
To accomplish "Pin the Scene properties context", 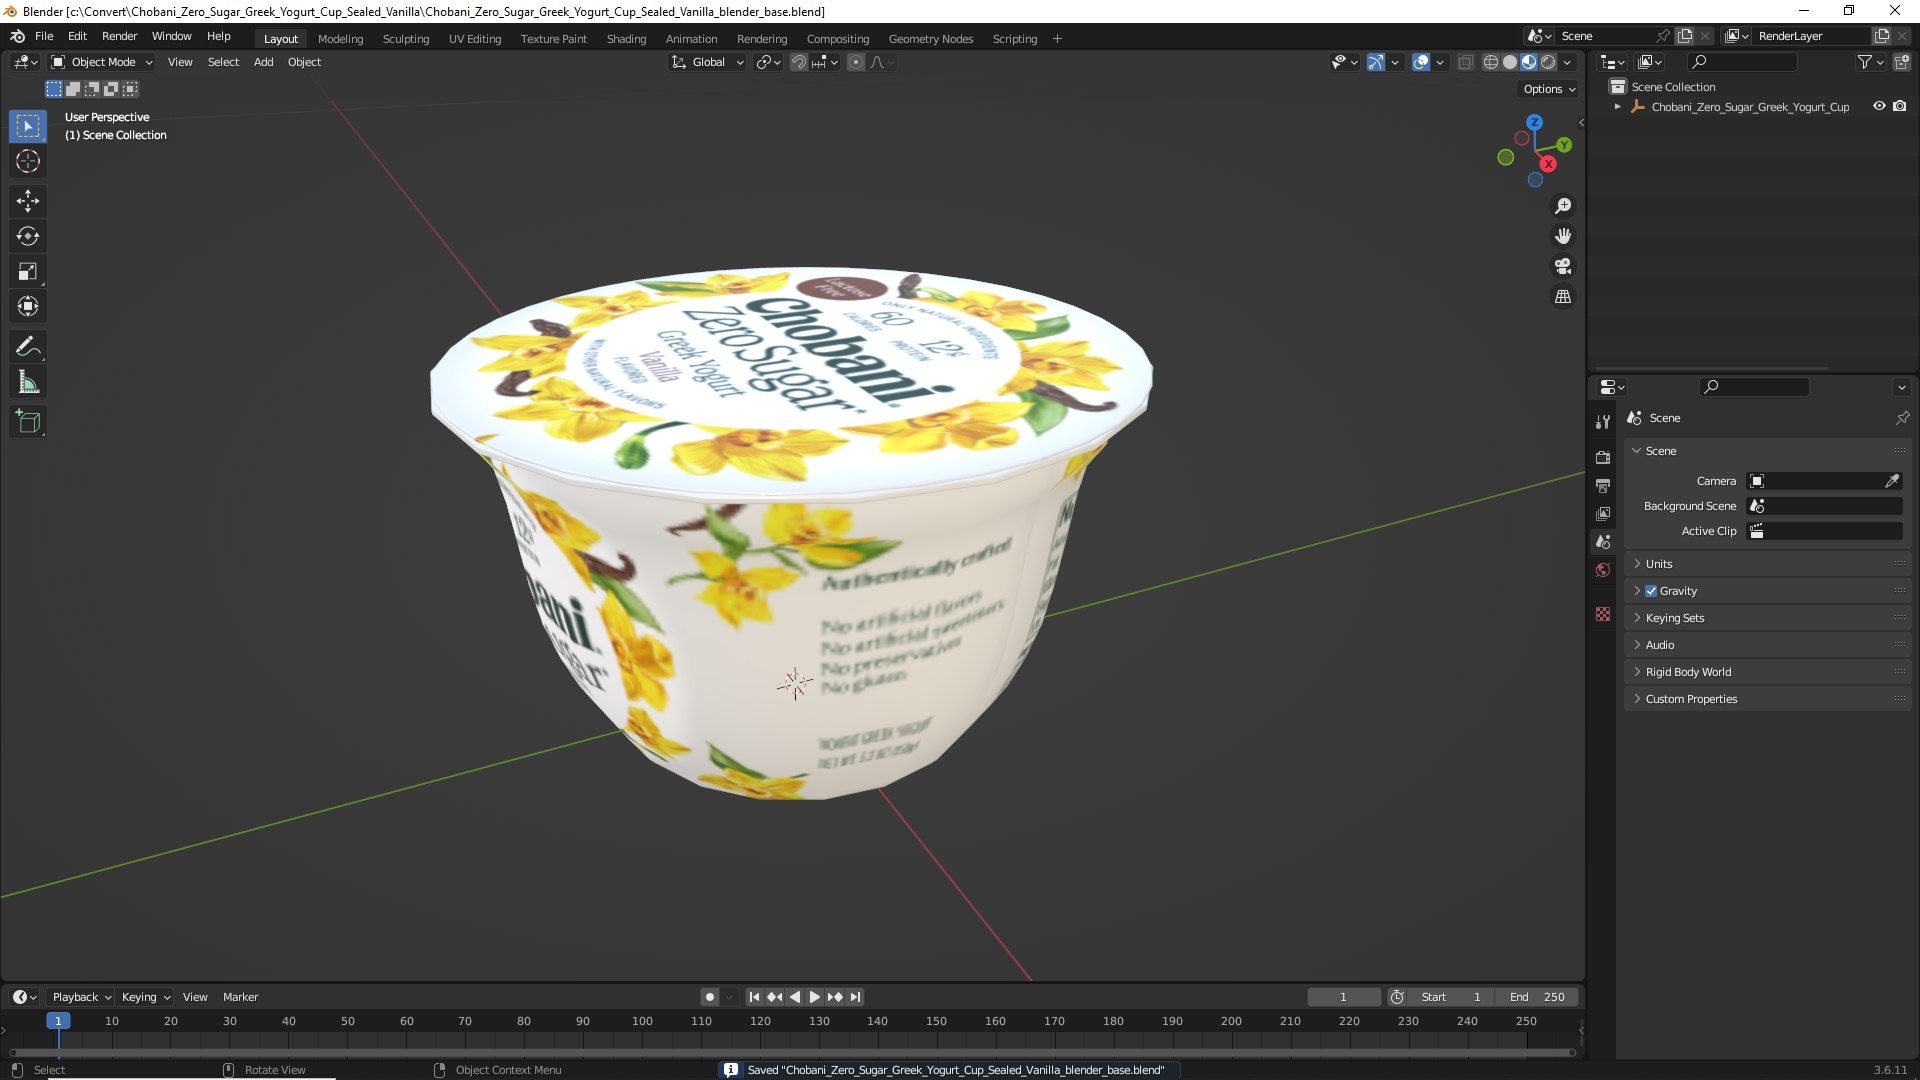I will 1902,418.
